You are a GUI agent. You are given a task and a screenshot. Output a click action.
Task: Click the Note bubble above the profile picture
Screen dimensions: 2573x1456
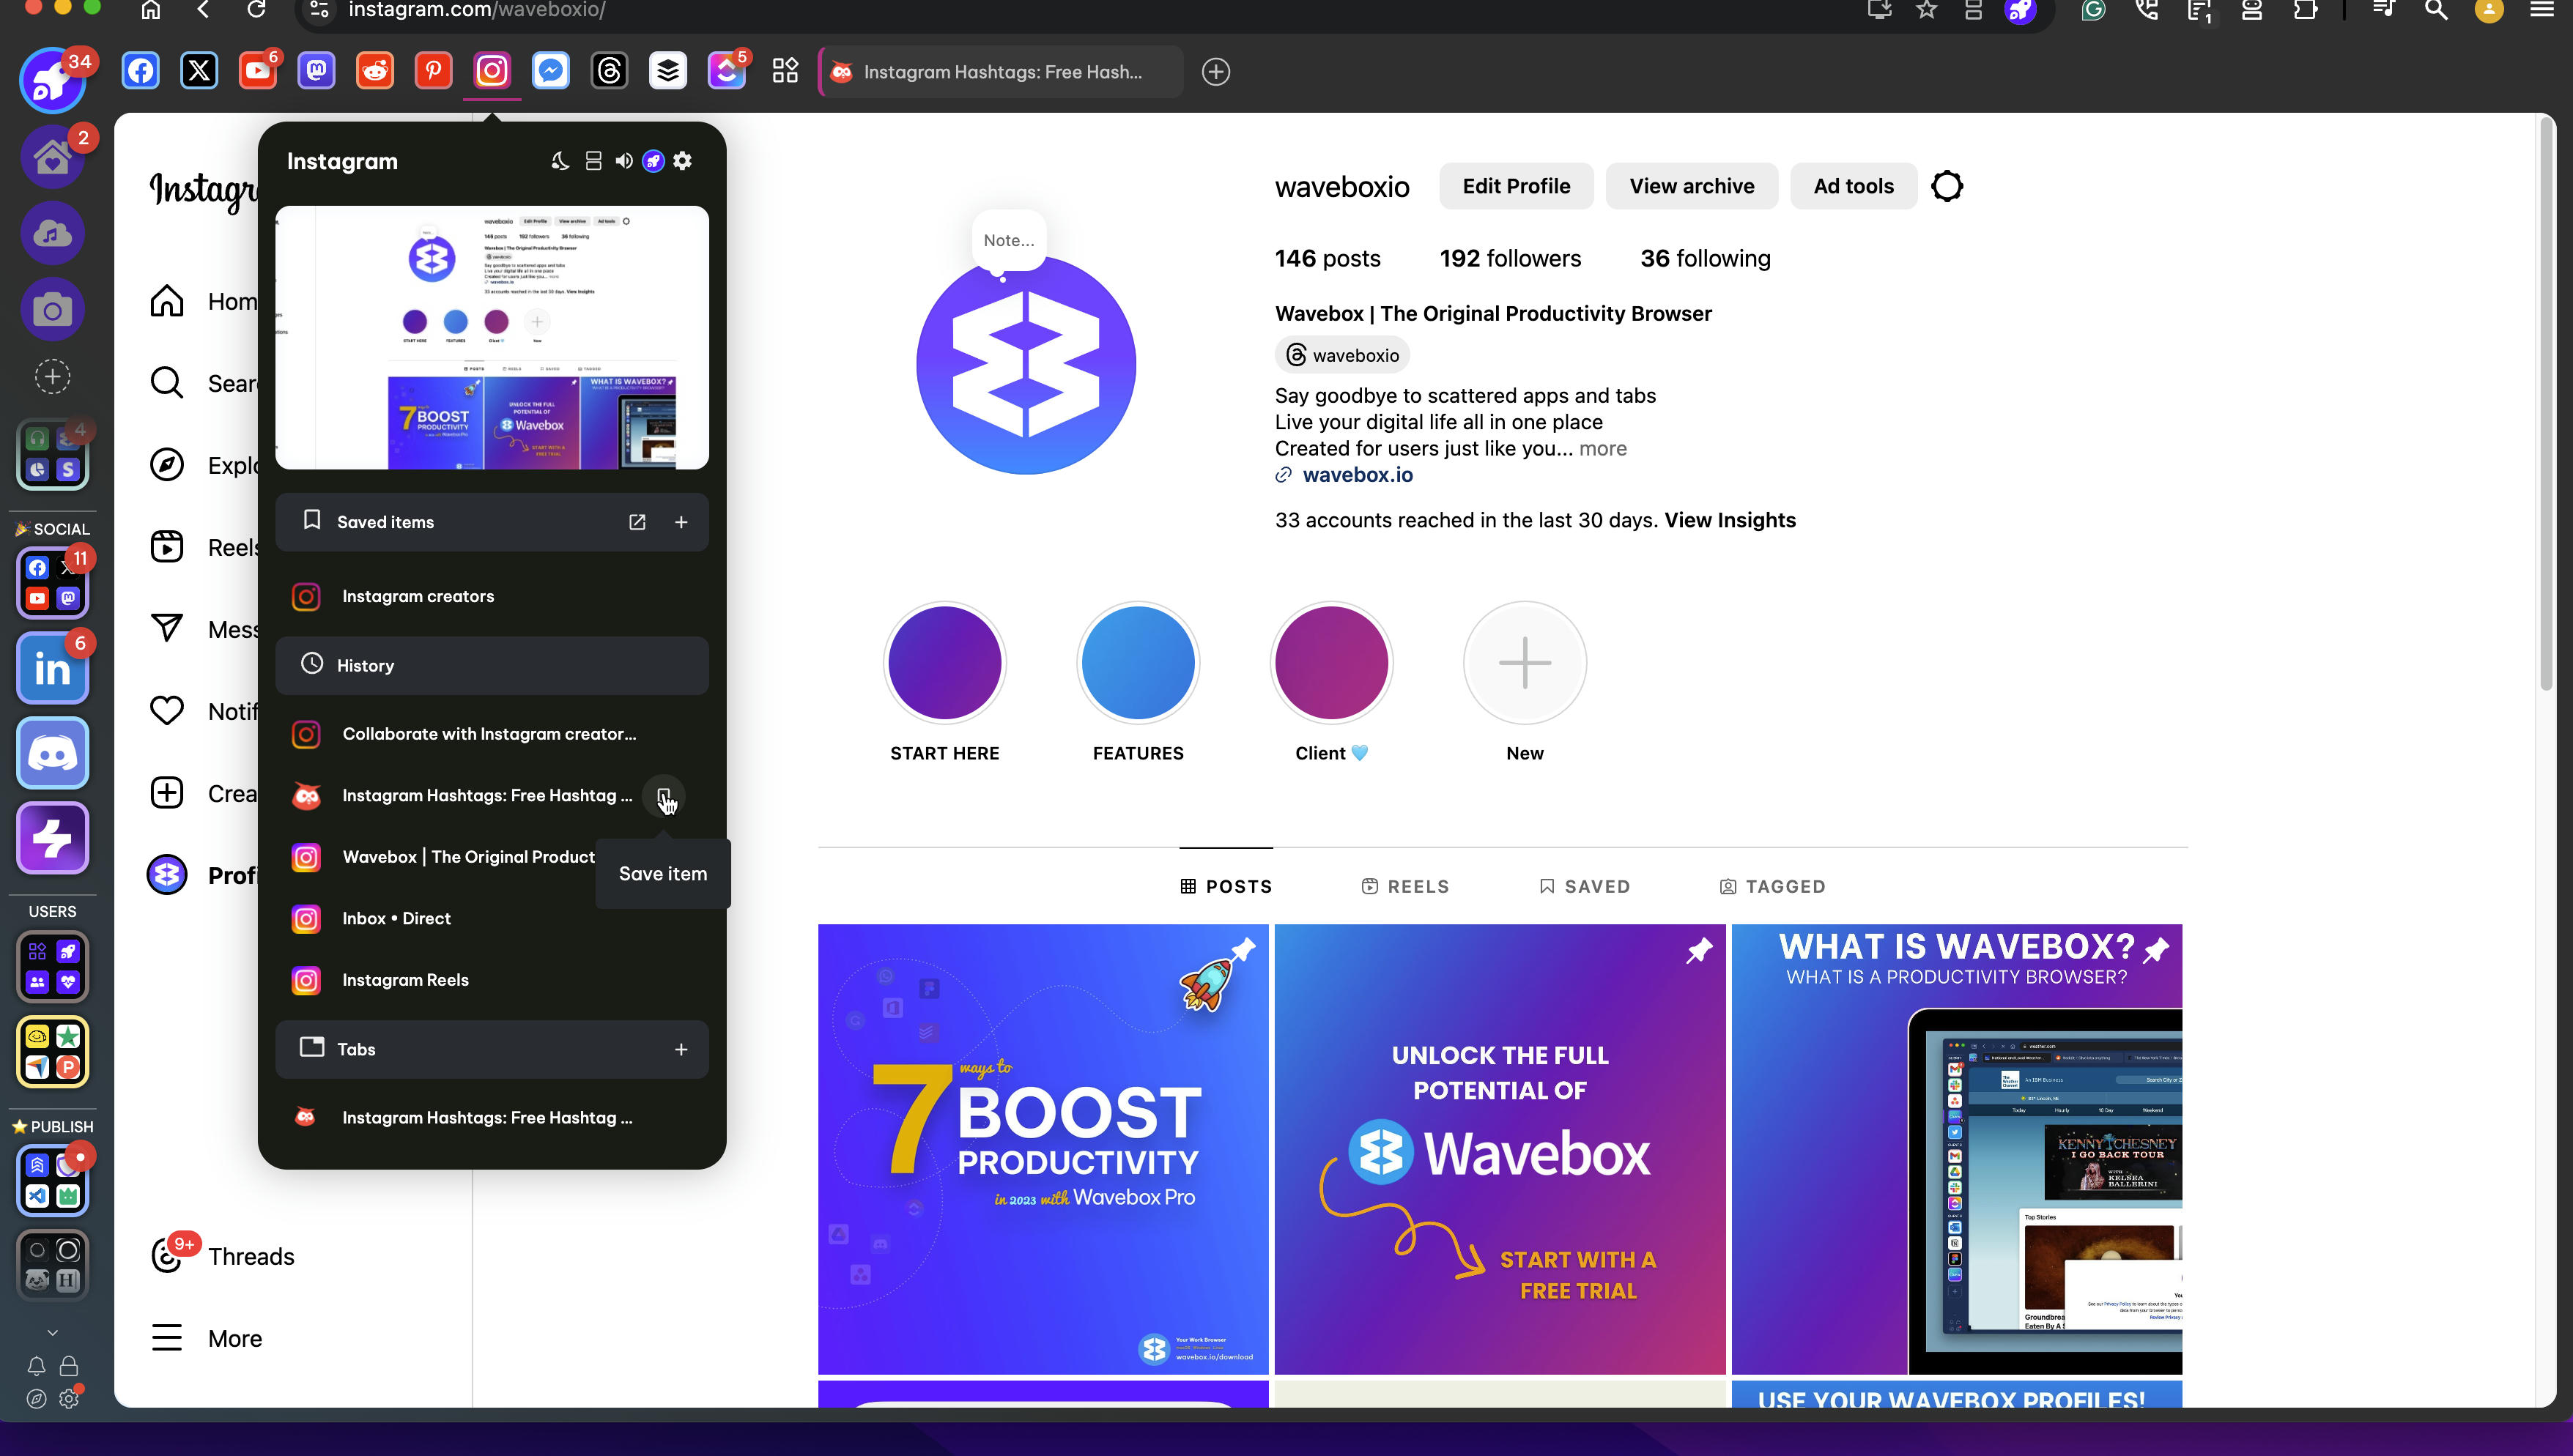(1009, 240)
